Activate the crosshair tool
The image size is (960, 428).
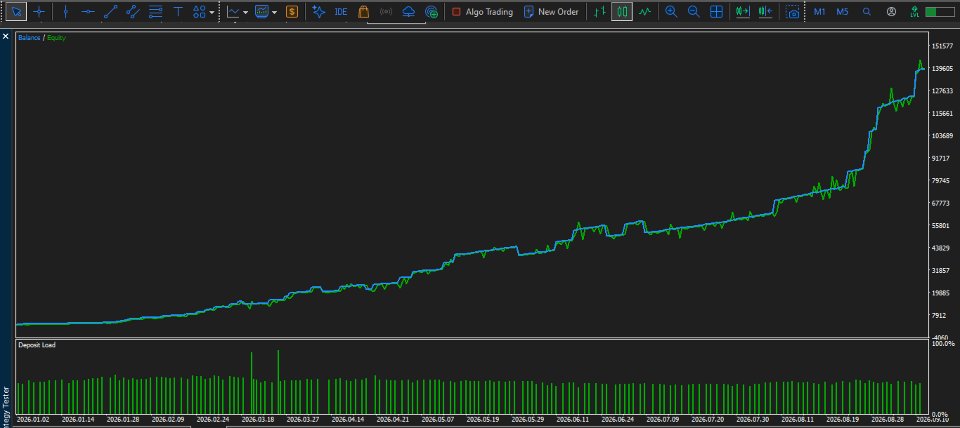click(x=39, y=12)
